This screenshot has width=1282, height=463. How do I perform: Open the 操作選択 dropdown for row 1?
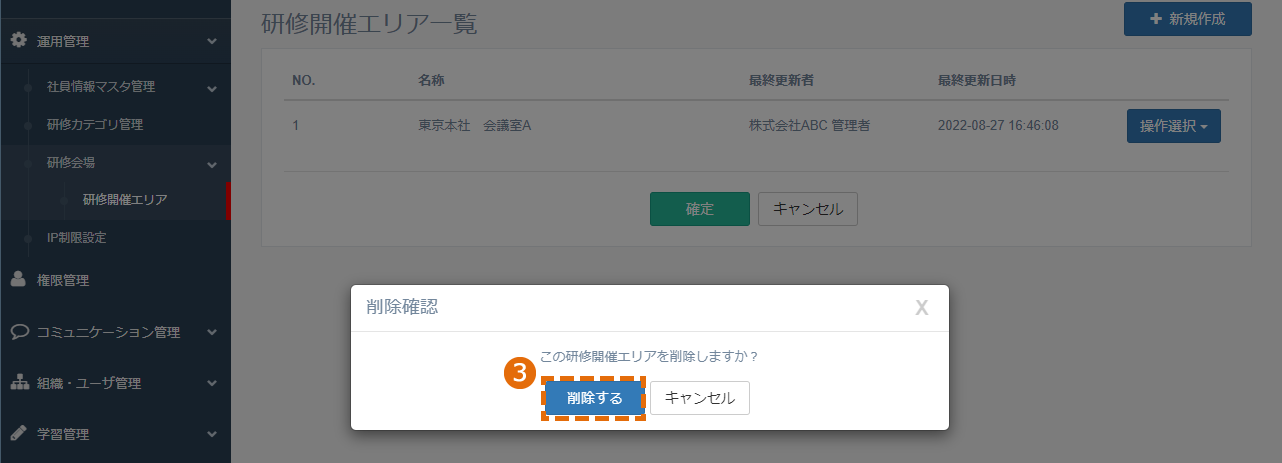(x=1174, y=126)
